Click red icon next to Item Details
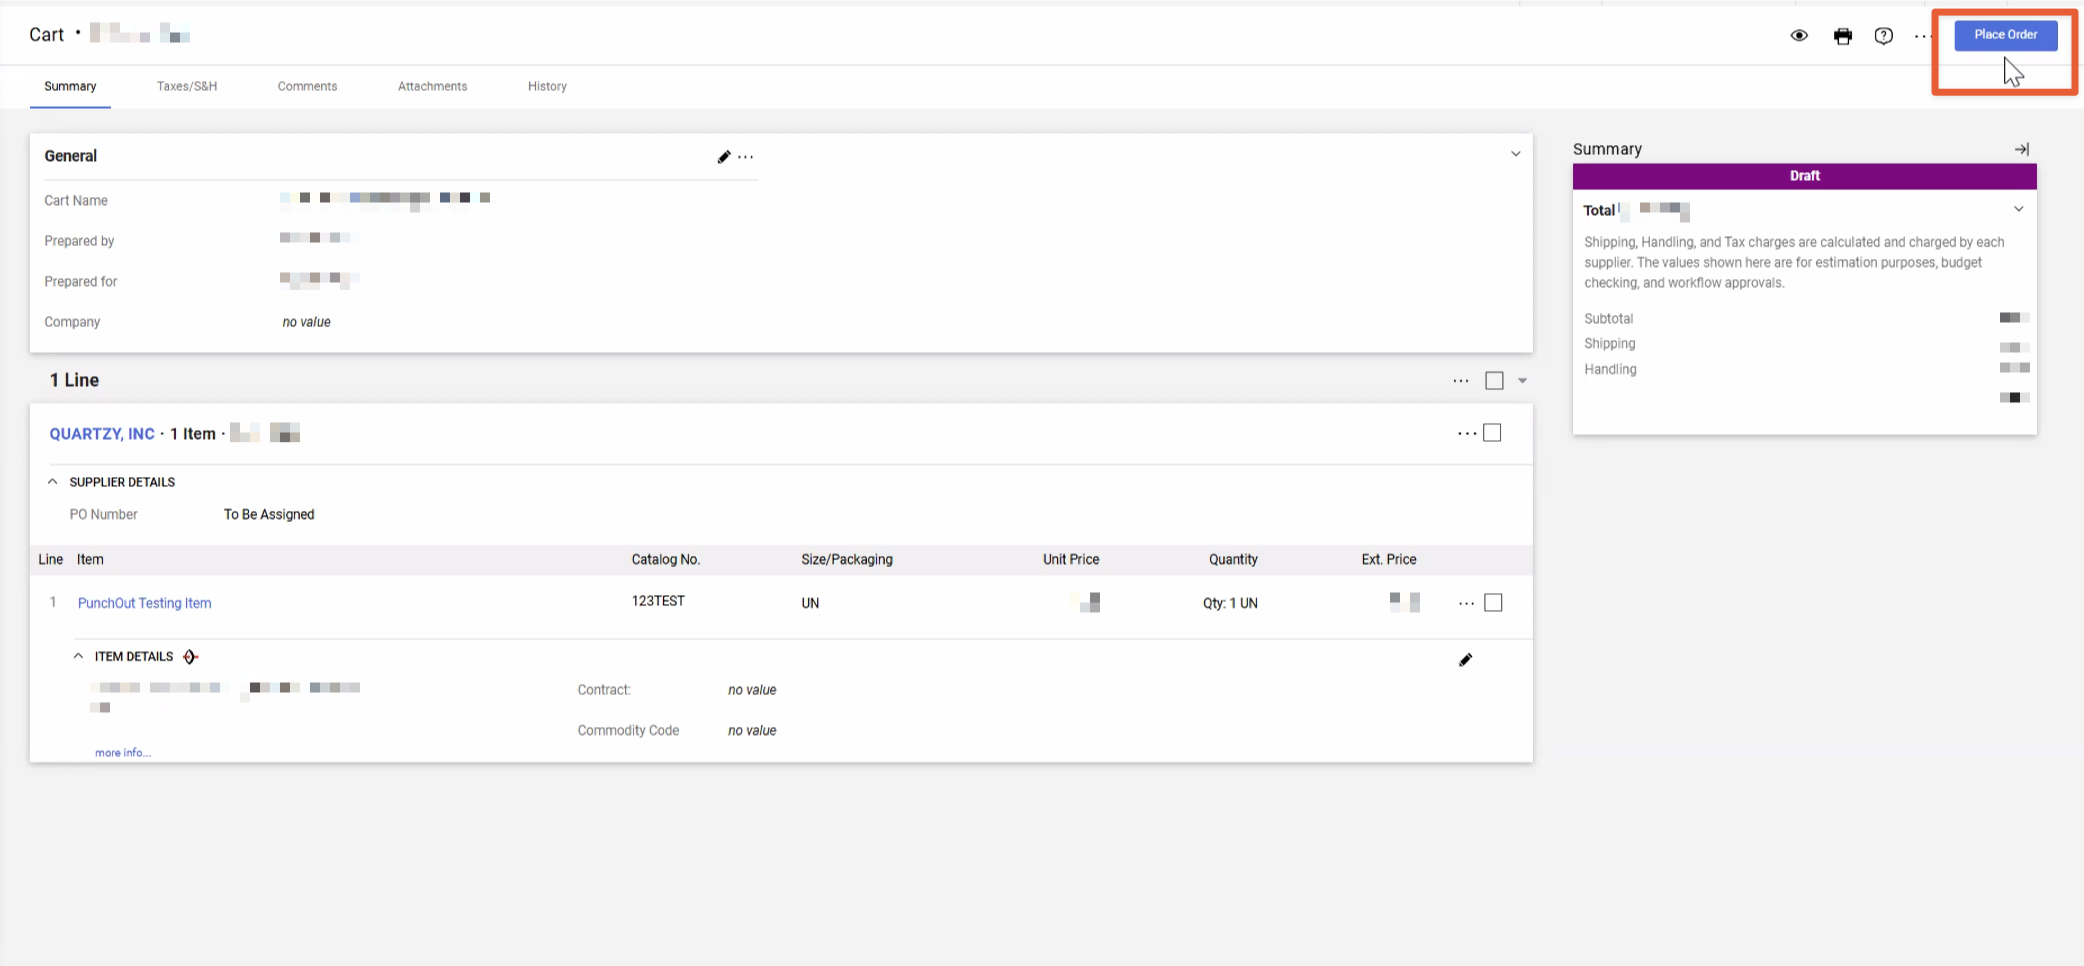The image size is (2084, 966). point(190,657)
